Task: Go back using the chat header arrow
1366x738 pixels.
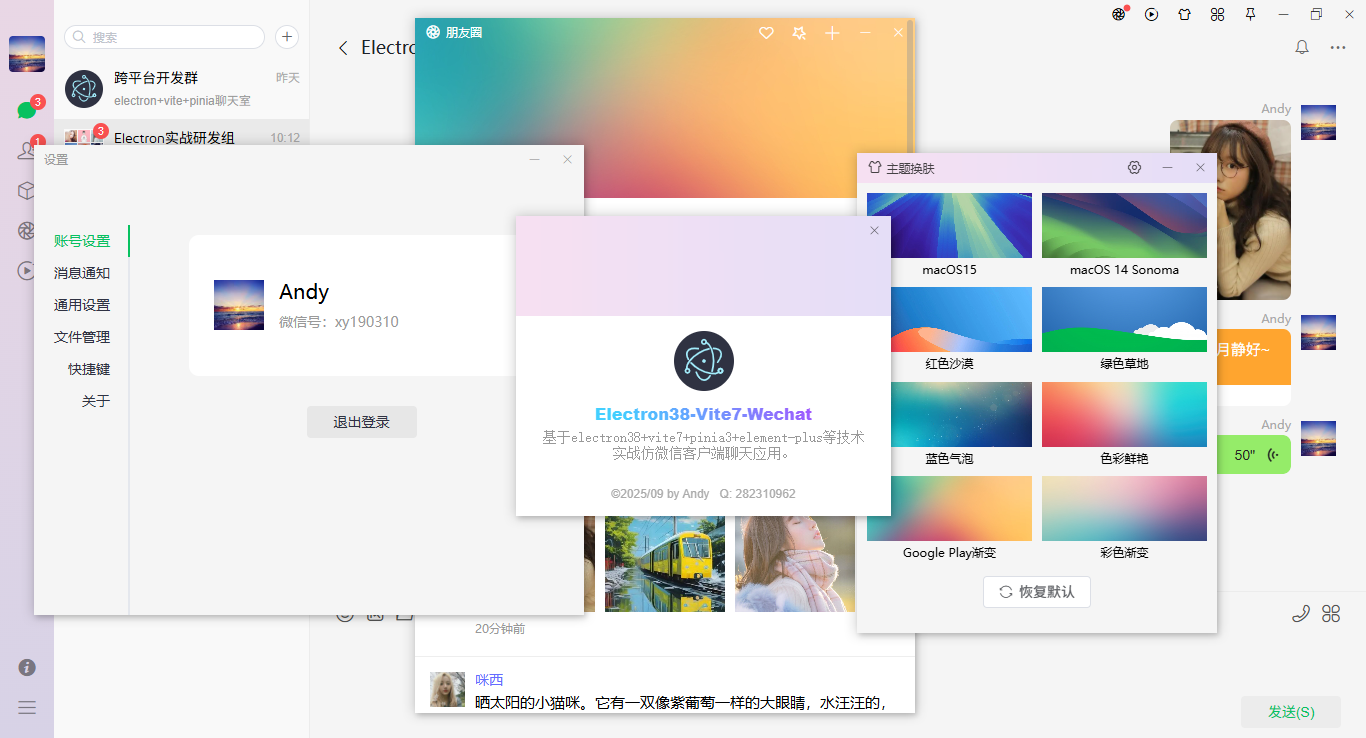Action: 343,48
